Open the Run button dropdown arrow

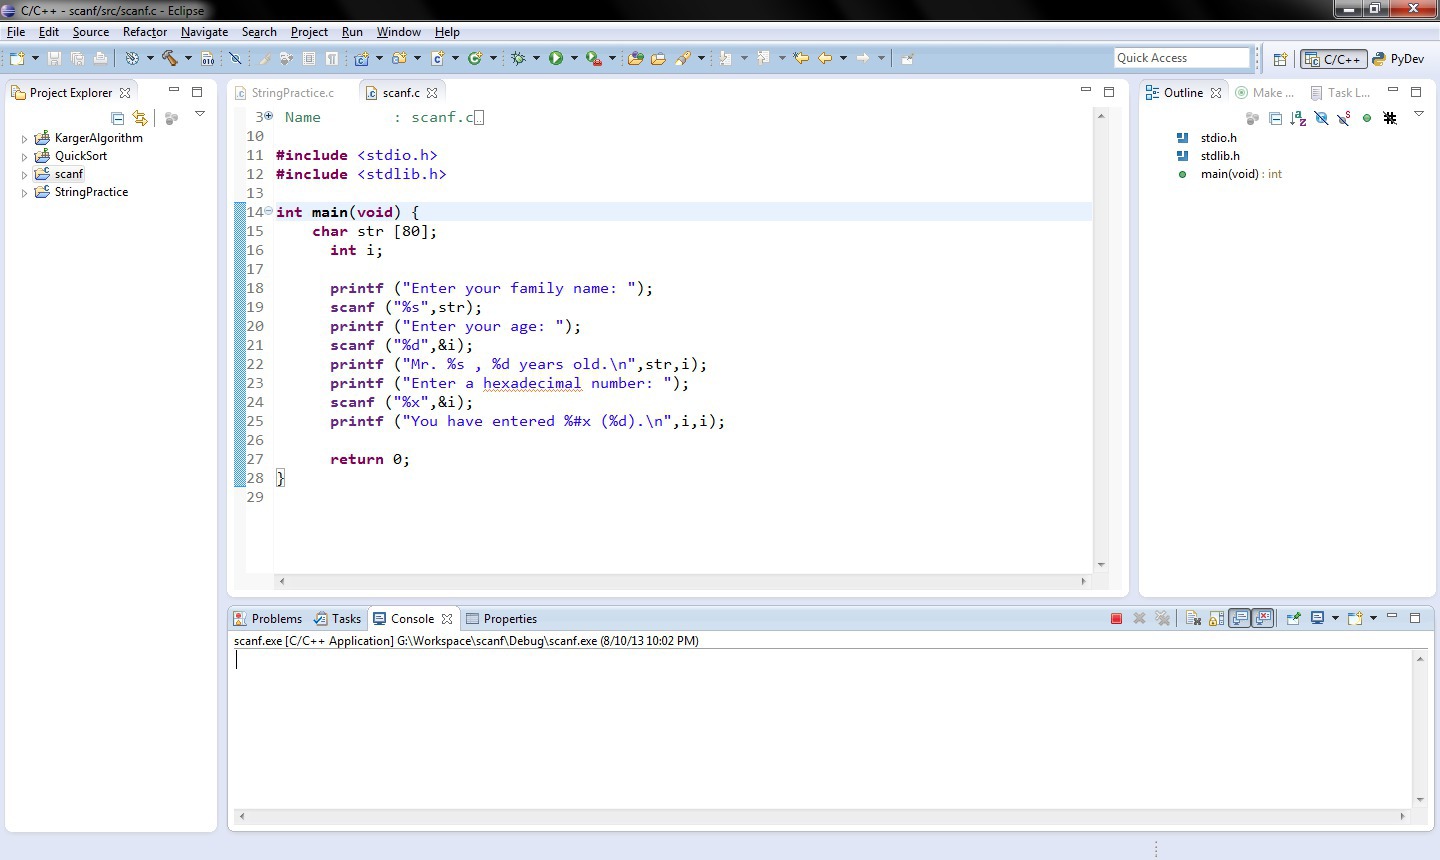tap(574, 59)
